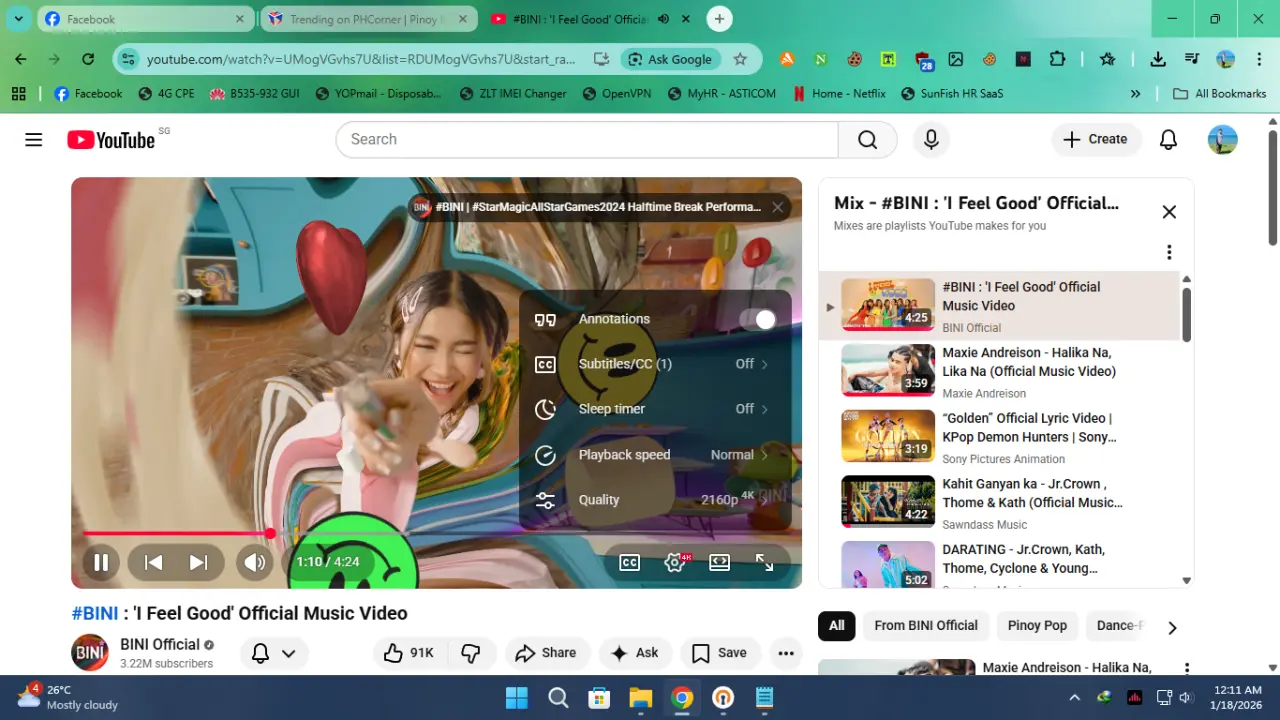Viewport: 1280px width, 720px height.
Task: Open the YouTube guide hamburger menu
Action: coord(34,140)
